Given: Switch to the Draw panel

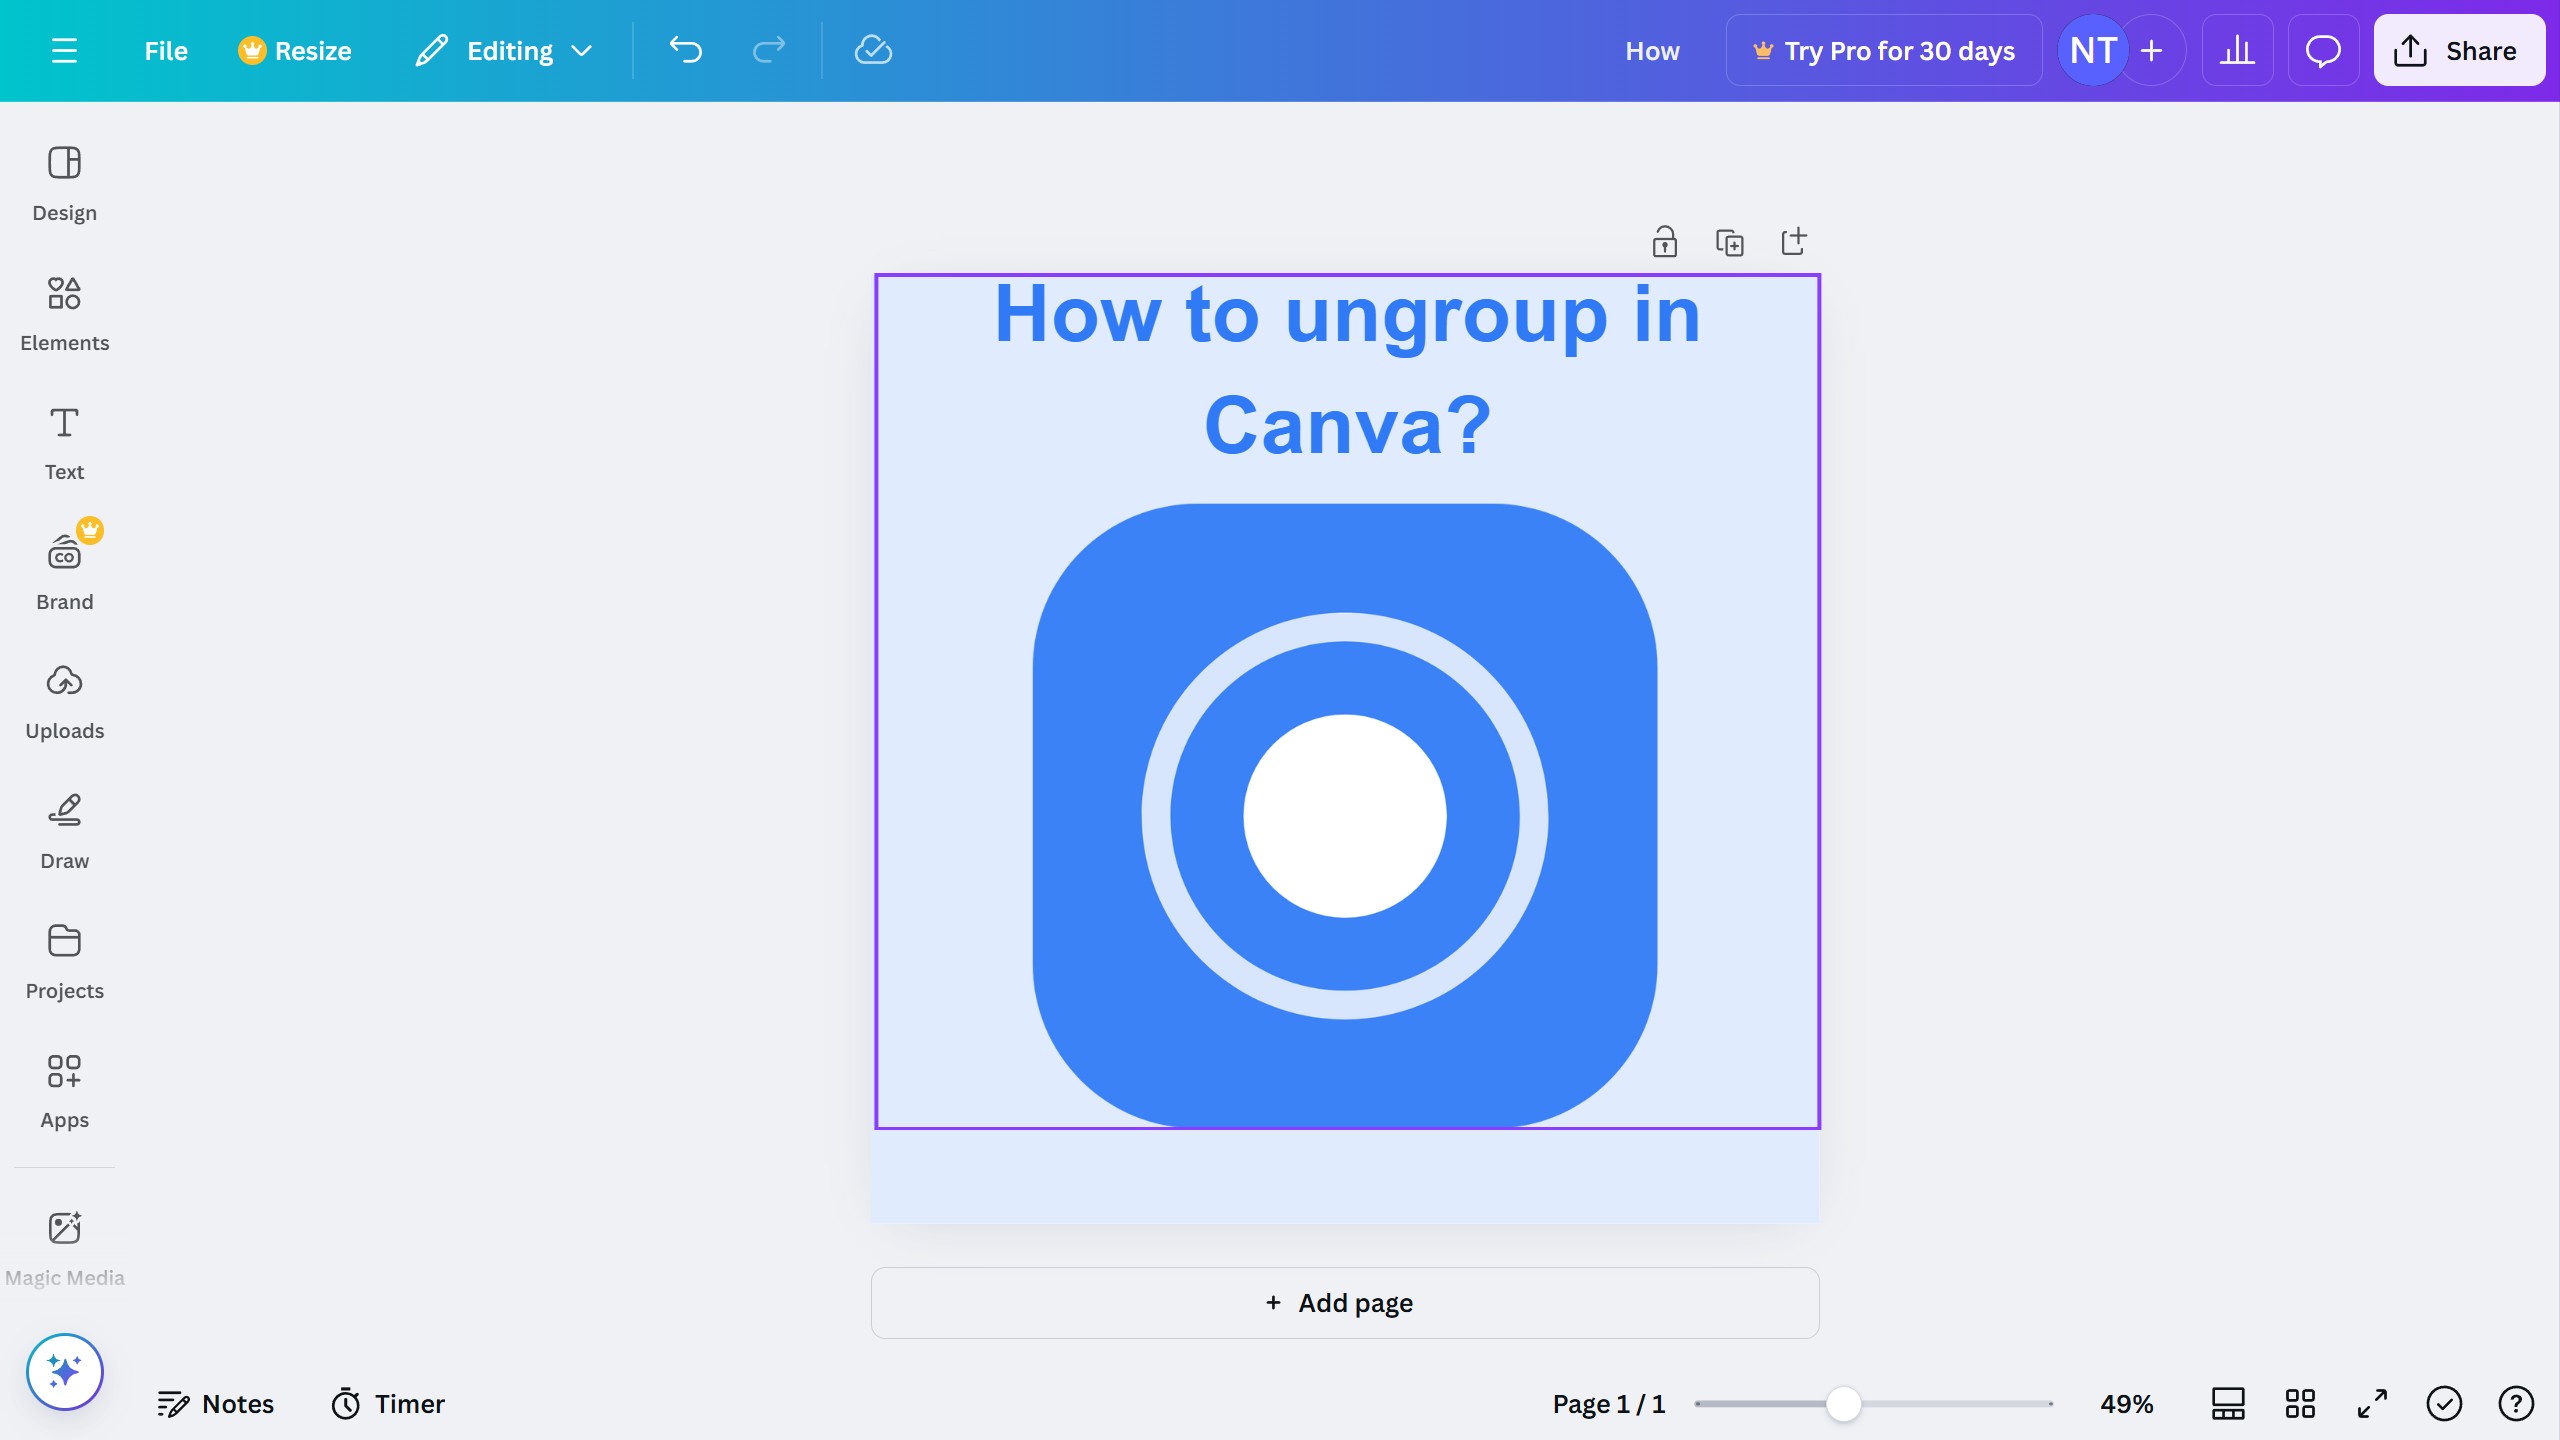Looking at the screenshot, I should coord(64,830).
